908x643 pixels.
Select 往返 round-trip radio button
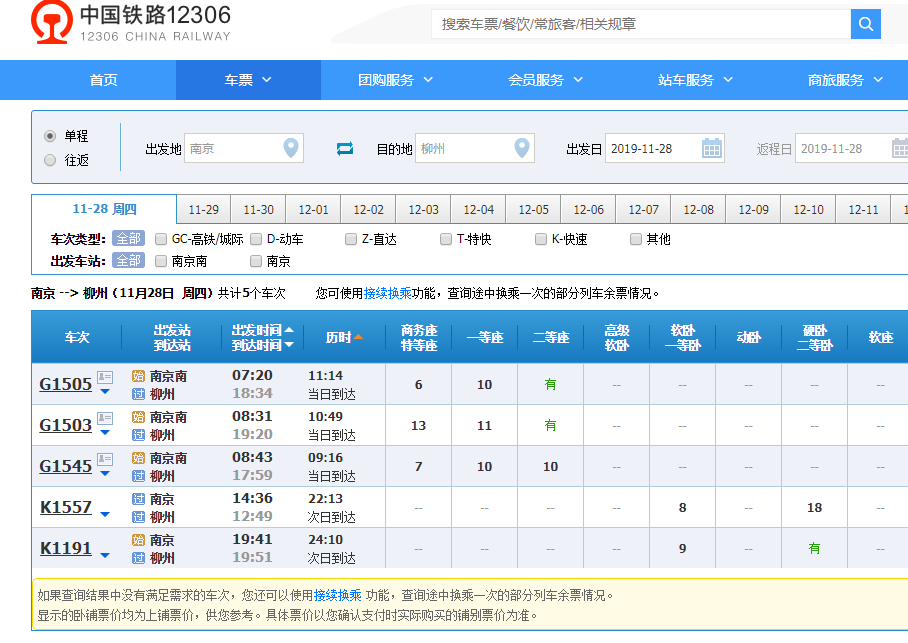pos(50,160)
